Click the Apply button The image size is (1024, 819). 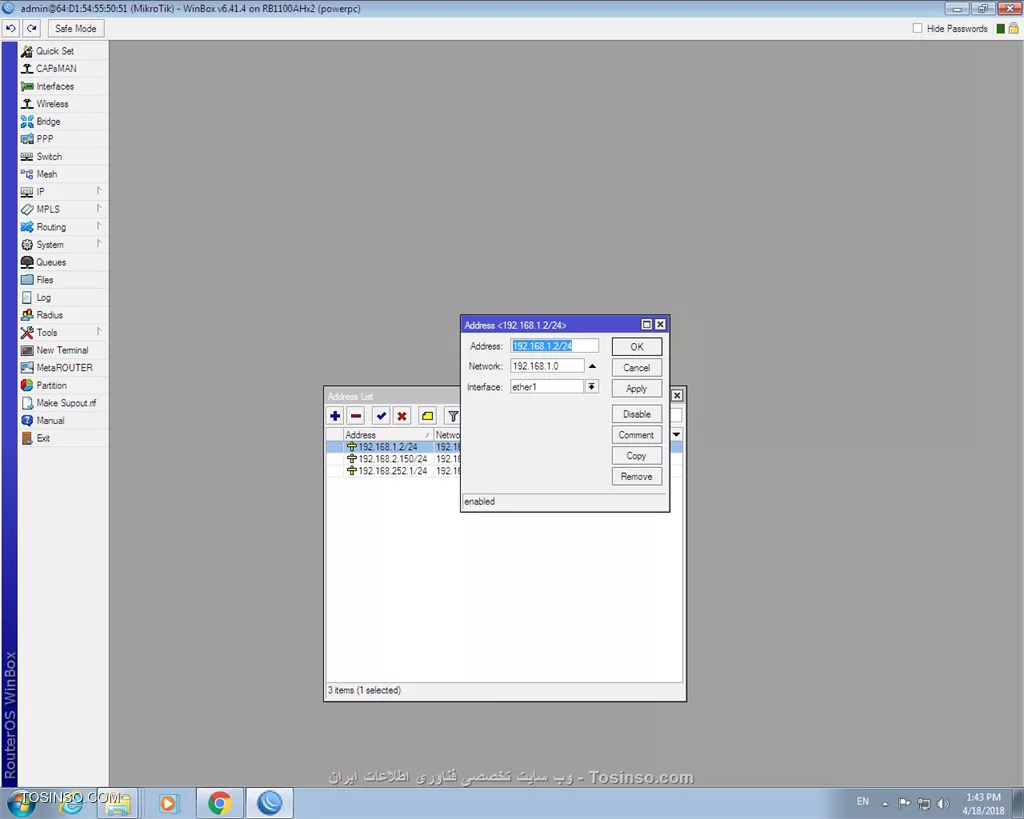click(x=637, y=389)
